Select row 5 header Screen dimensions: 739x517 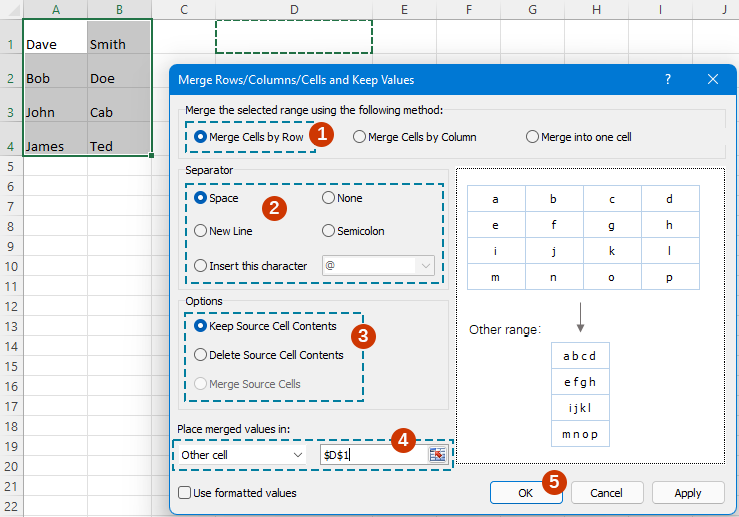coord(11,166)
